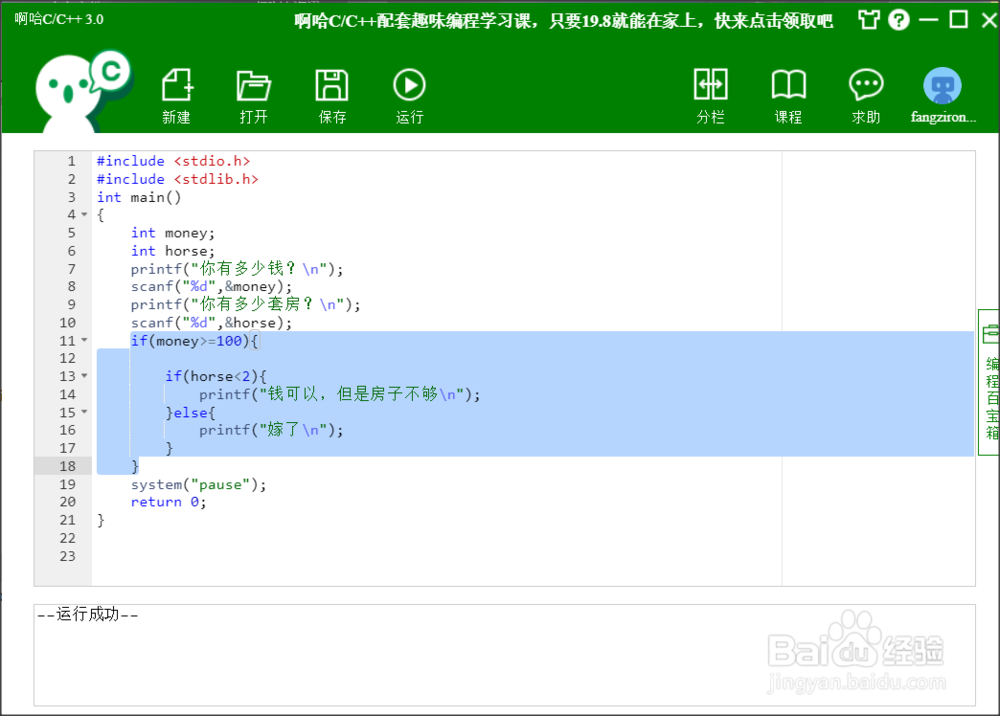This screenshot has height=716, width=1000.
Task: Click line number 23 in the gutter
Action: (68, 556)
